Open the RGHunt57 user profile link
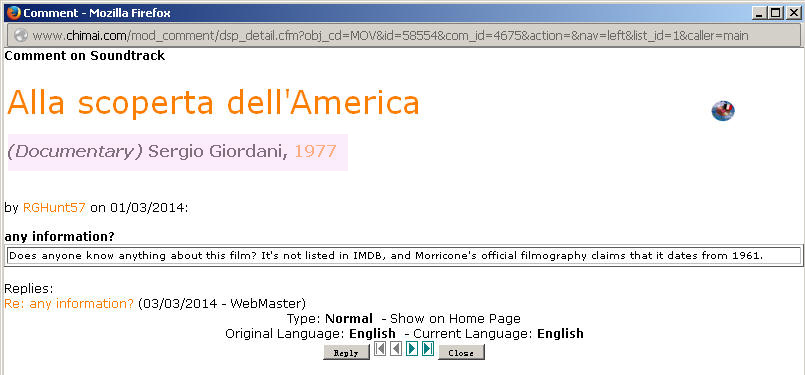This screenshot has width=805, height=375. (54, 208)
